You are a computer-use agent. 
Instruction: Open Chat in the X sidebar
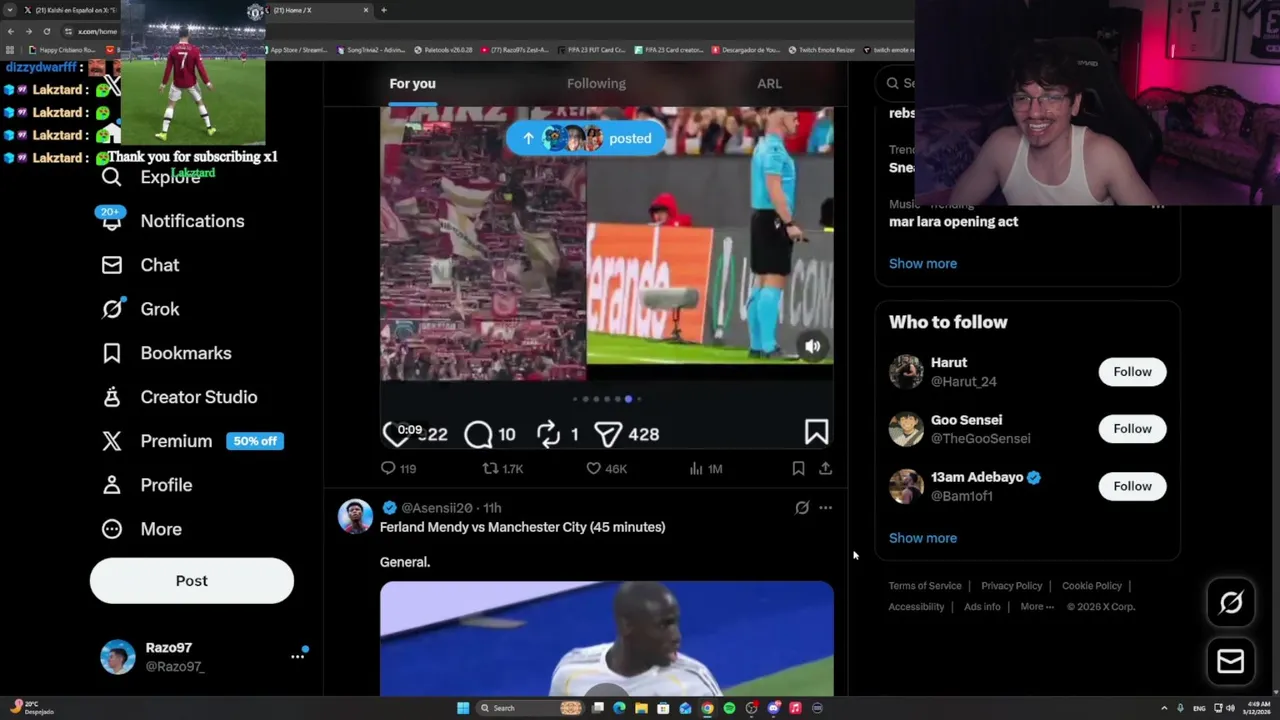point(140,265)
